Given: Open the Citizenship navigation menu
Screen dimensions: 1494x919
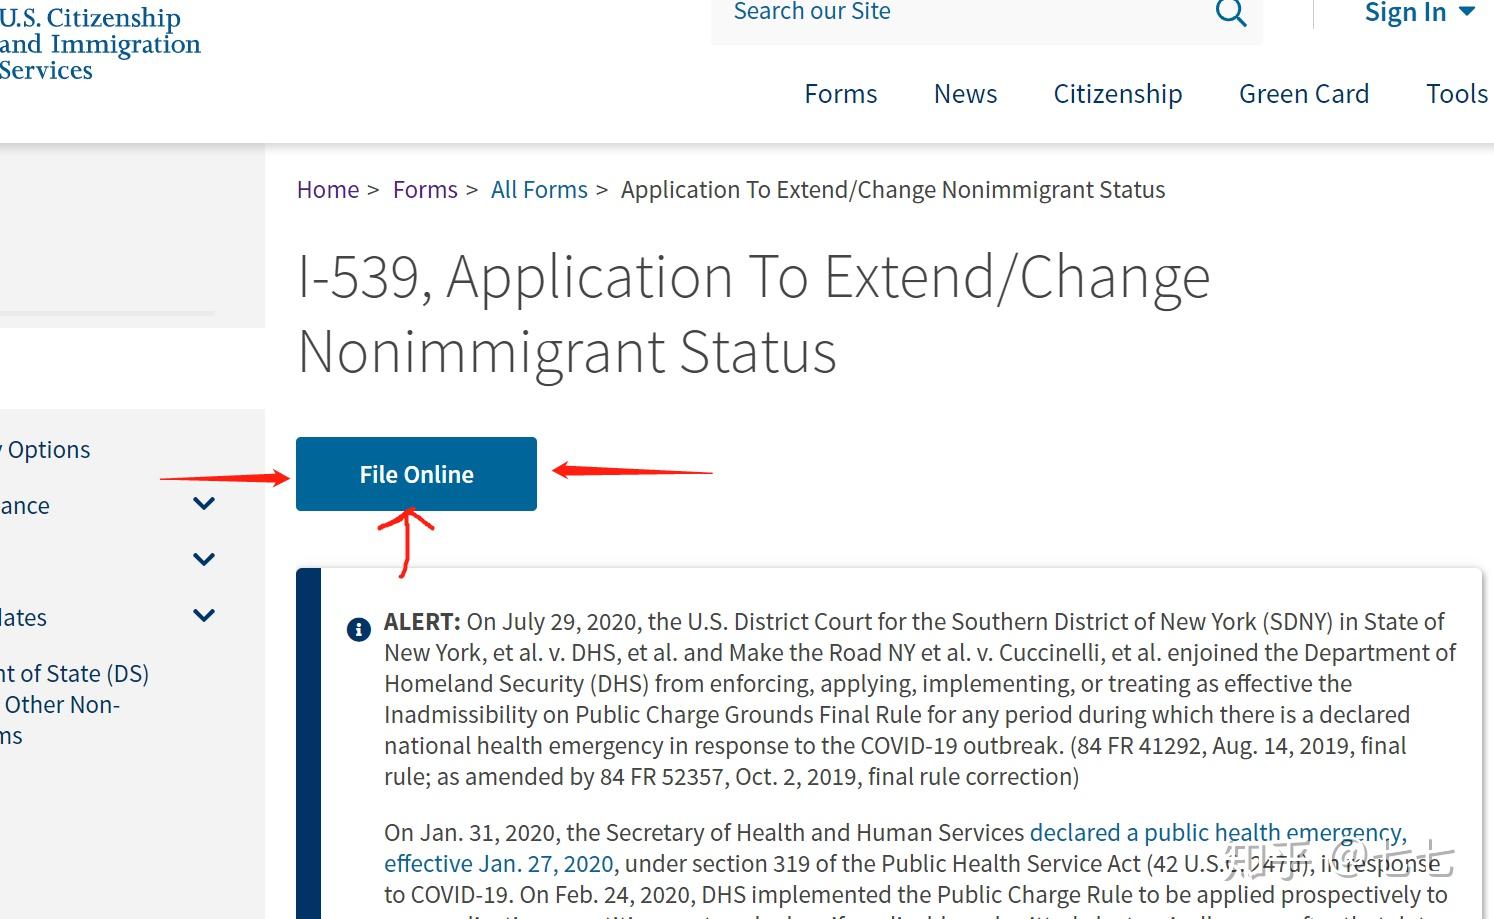Looking at the screenshot, I should 1117,94.
